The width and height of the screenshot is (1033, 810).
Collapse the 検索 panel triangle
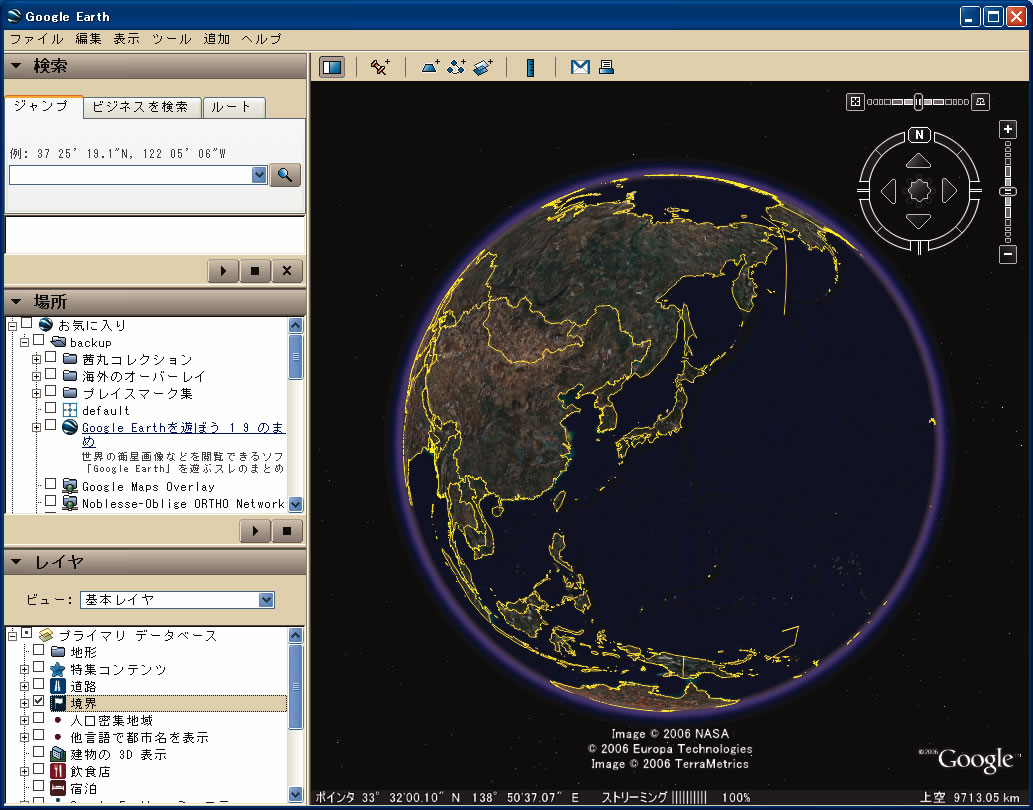click(x=16, y=66)
